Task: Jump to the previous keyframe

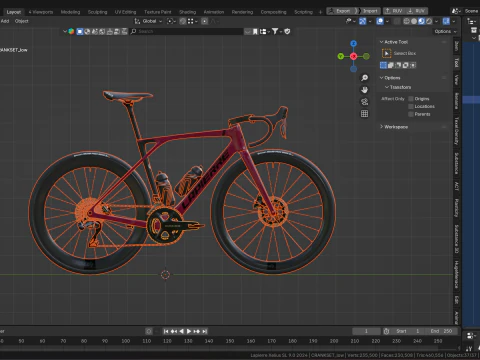Action: 174,331
